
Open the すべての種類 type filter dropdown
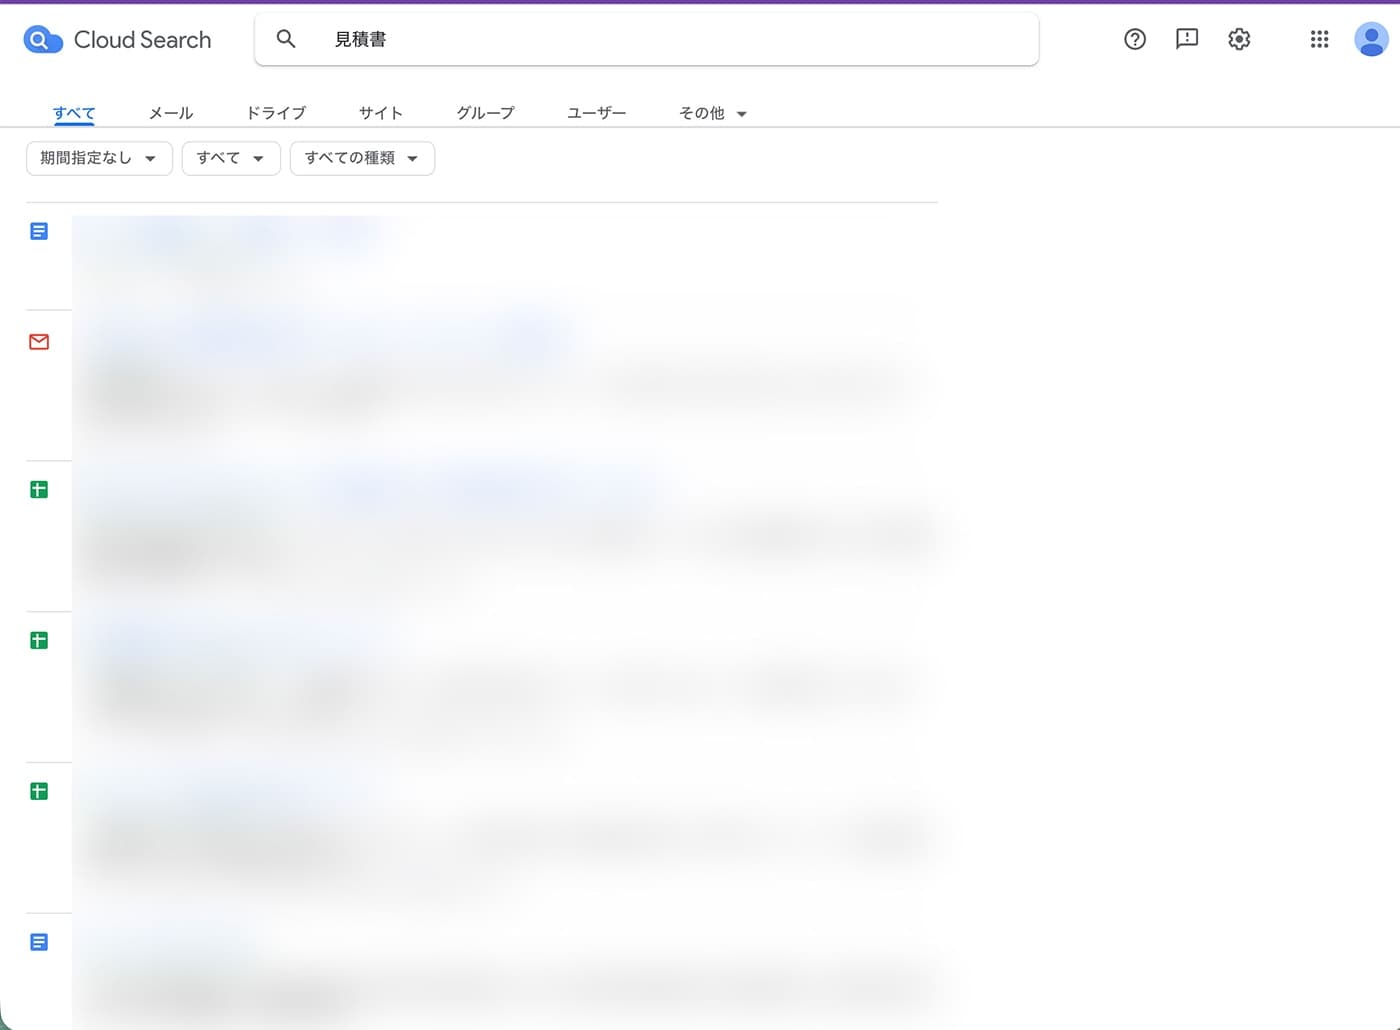[362, 158]
